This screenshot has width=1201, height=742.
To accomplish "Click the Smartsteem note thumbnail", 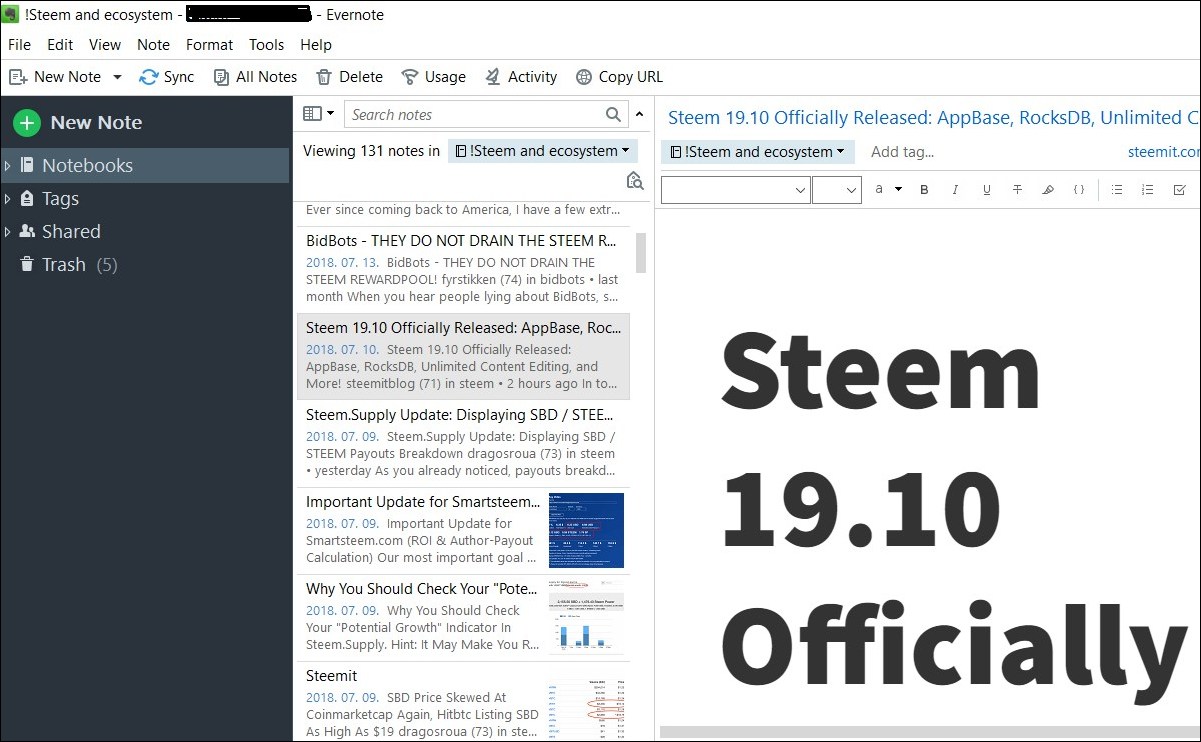I will (586, 531).
